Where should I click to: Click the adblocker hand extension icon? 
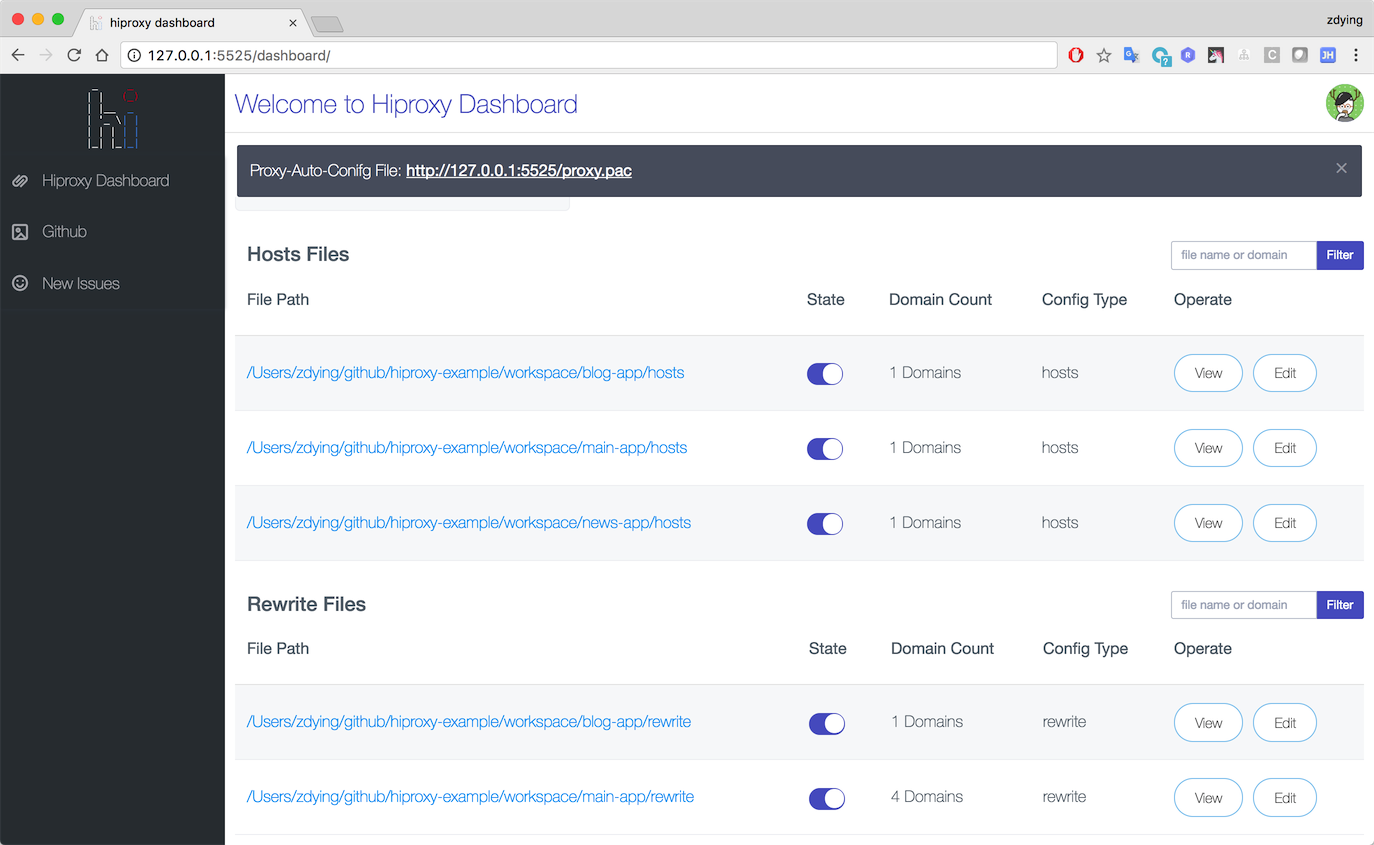point(1075,55)
